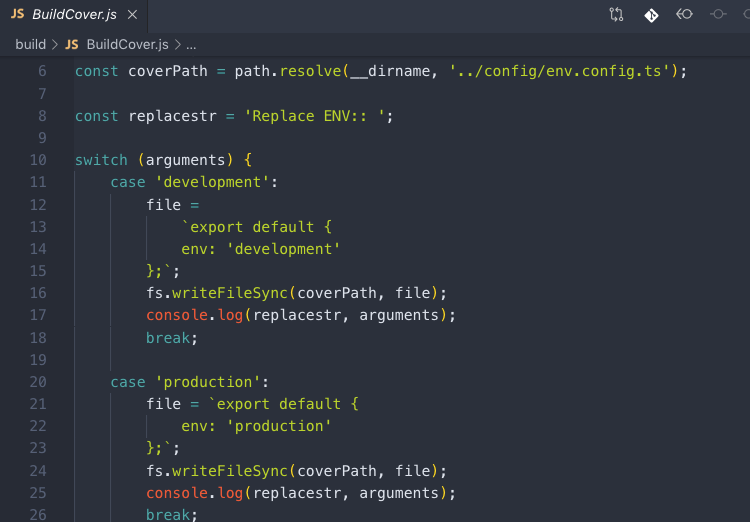
Task: Click path.resolve call on line 6
Action: point(287,71)
